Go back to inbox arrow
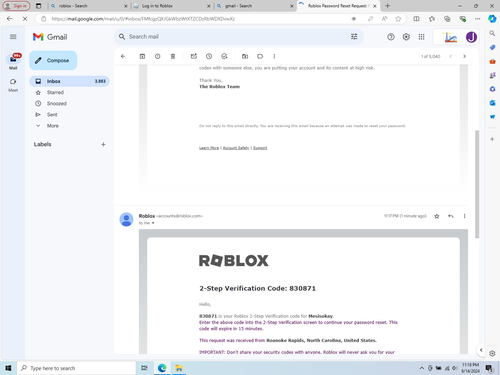 [123, 56]
